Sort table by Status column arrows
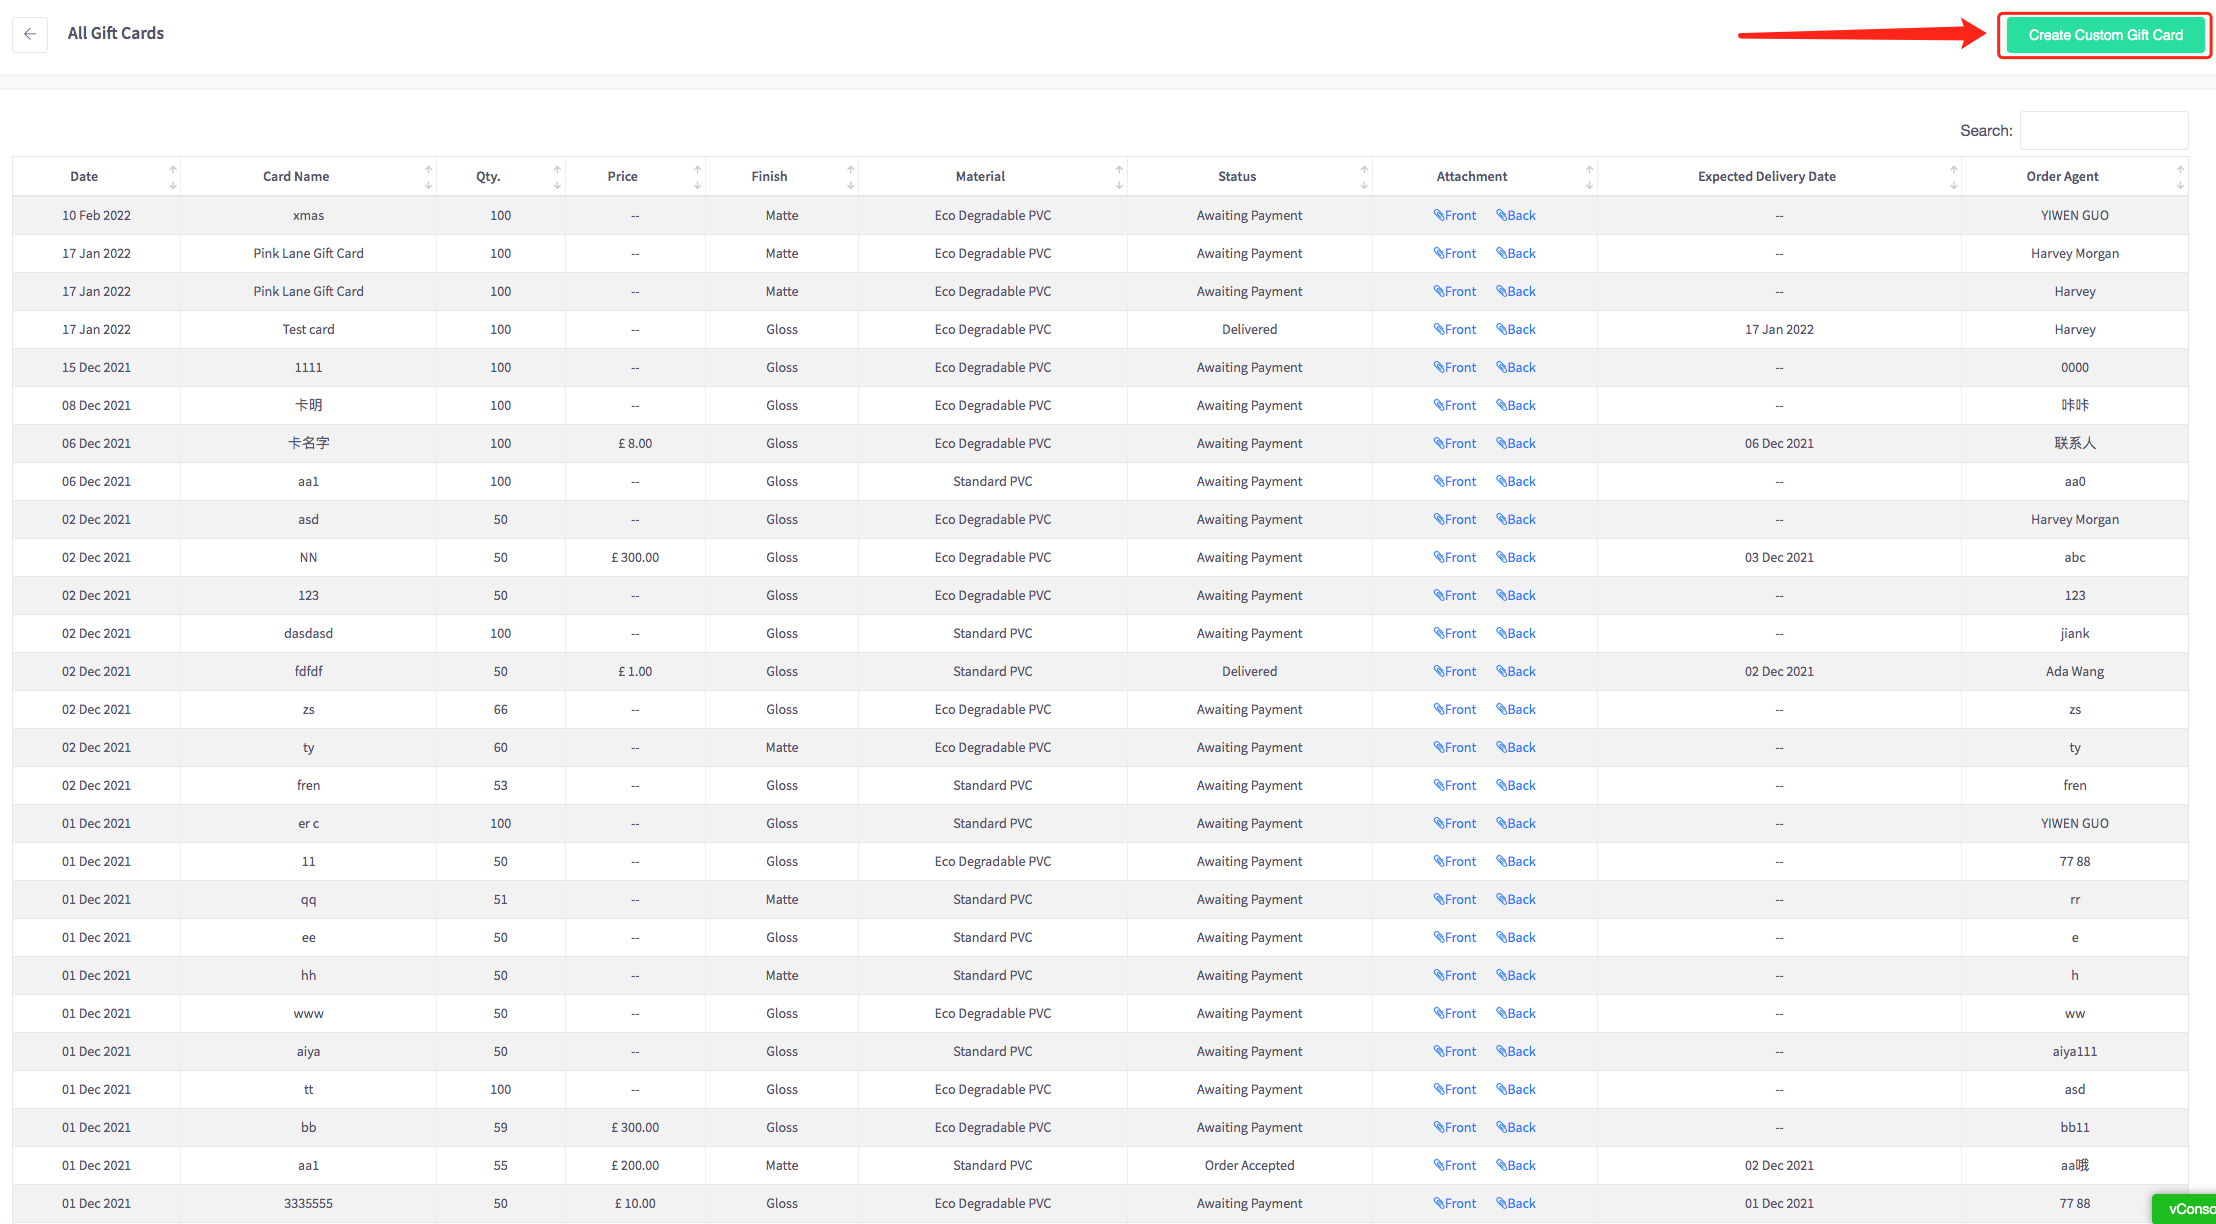Image resolution: width=2216 pixels, height=1224 pixels. 1364,177
